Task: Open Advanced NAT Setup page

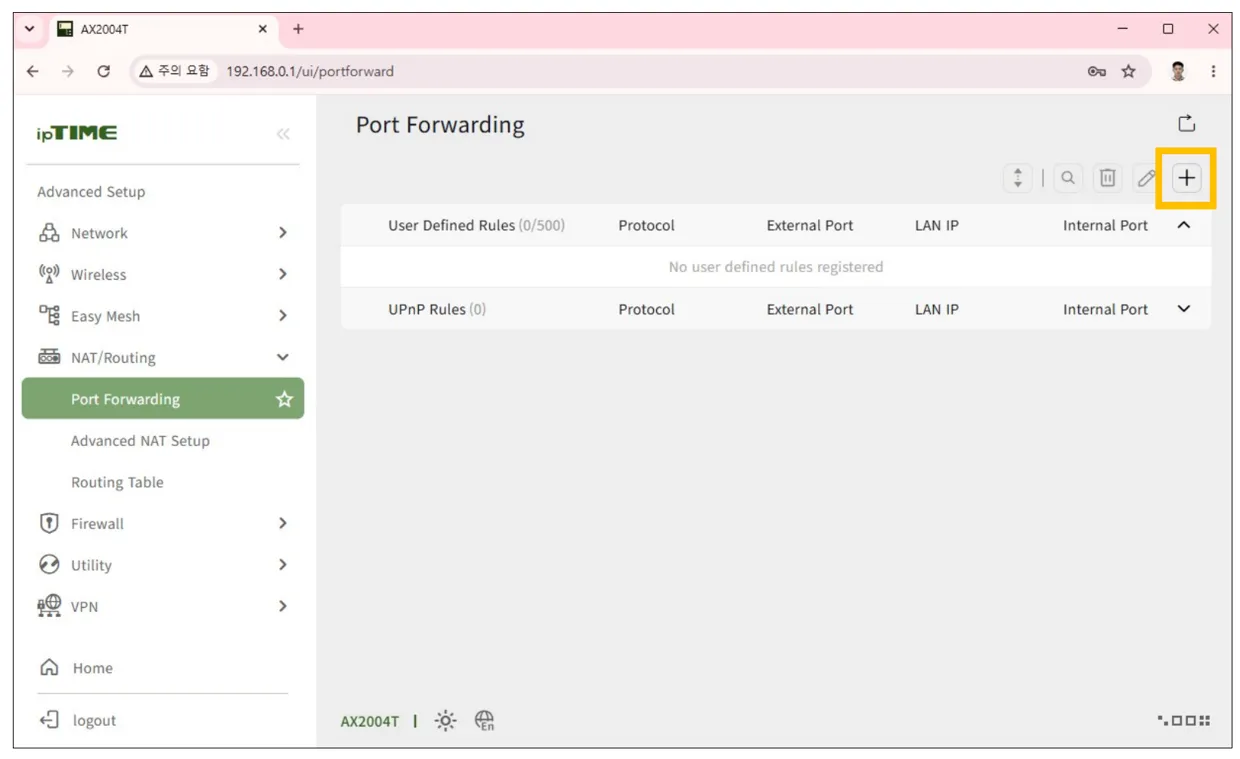Action: tap(140, 441)
